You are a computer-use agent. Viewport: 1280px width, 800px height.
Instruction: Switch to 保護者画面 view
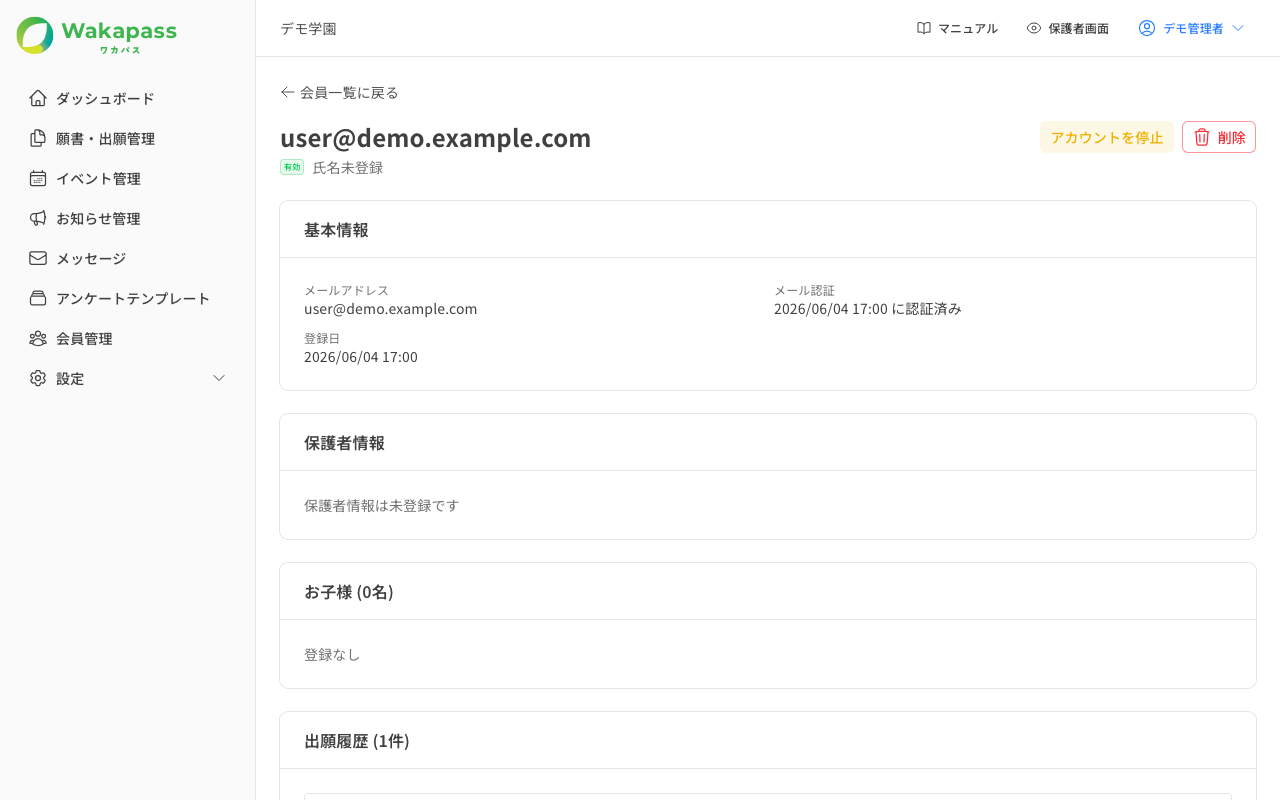coord(1078,28)
